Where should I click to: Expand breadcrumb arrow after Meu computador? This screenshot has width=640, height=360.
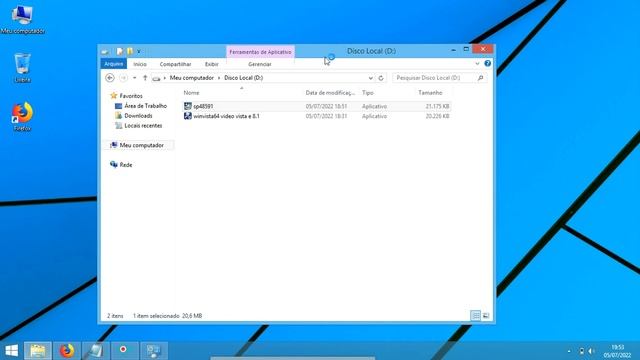coord(219,78)
